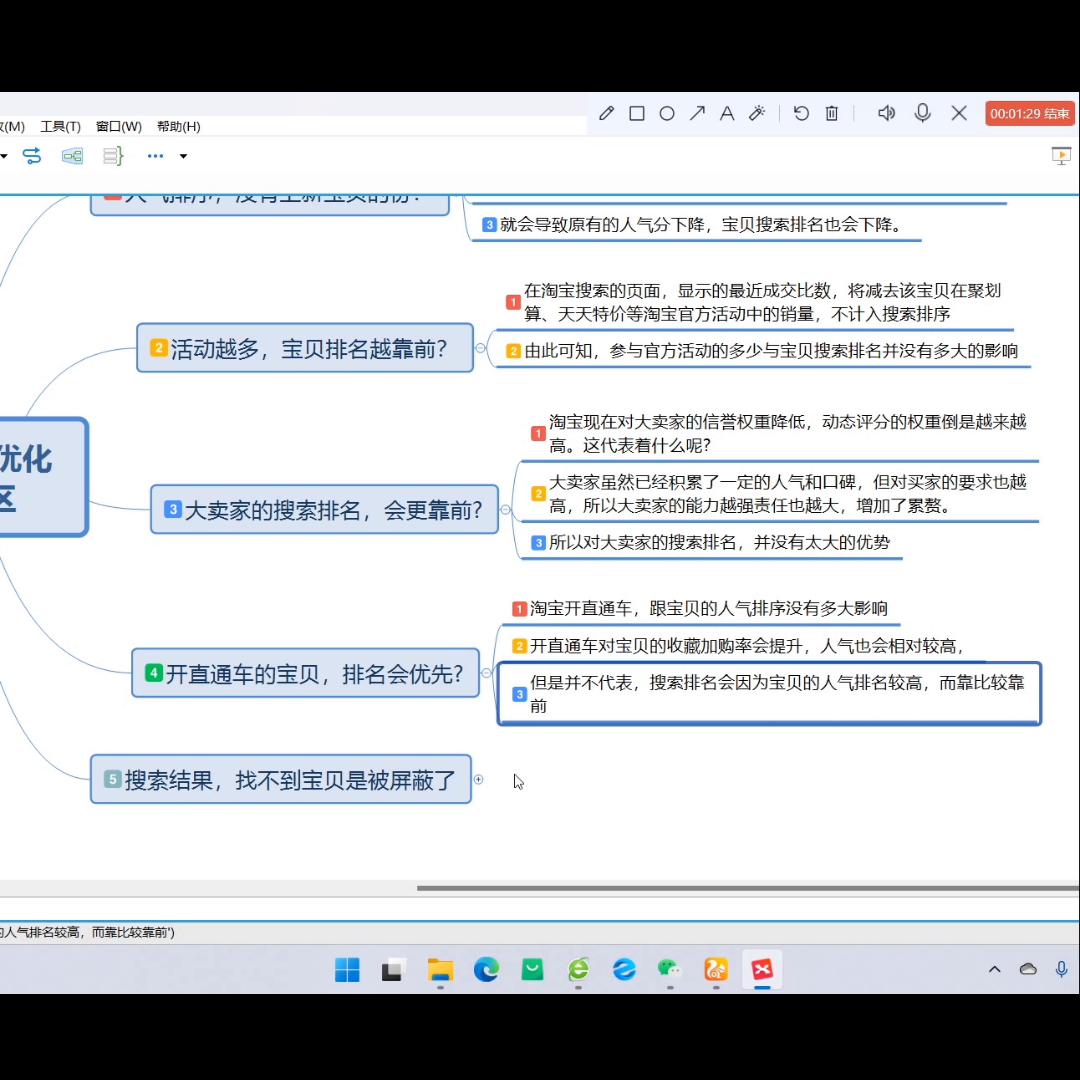Expand the dropdown arrow beside the ellipsis
Image resolution: width=1080 pixels, height=1080 pixels.
[x=183, y=156]
